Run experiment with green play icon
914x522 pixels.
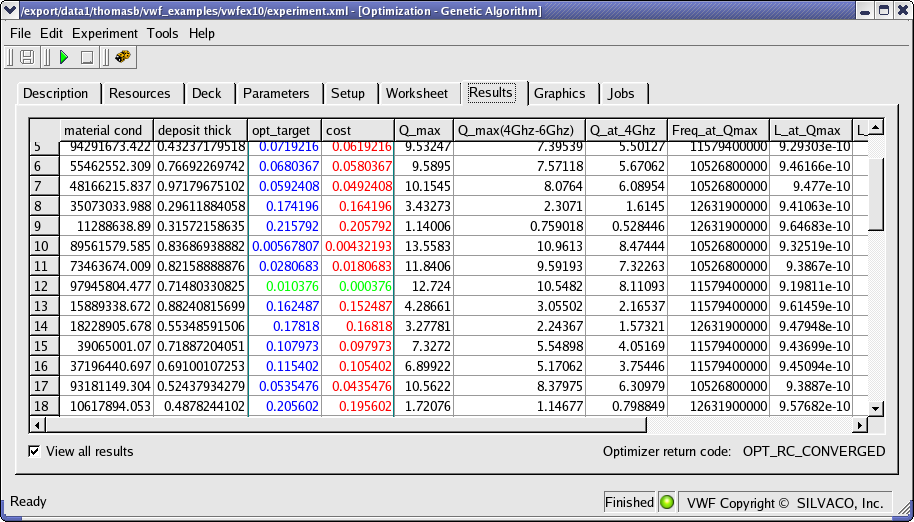click(64, 57)
